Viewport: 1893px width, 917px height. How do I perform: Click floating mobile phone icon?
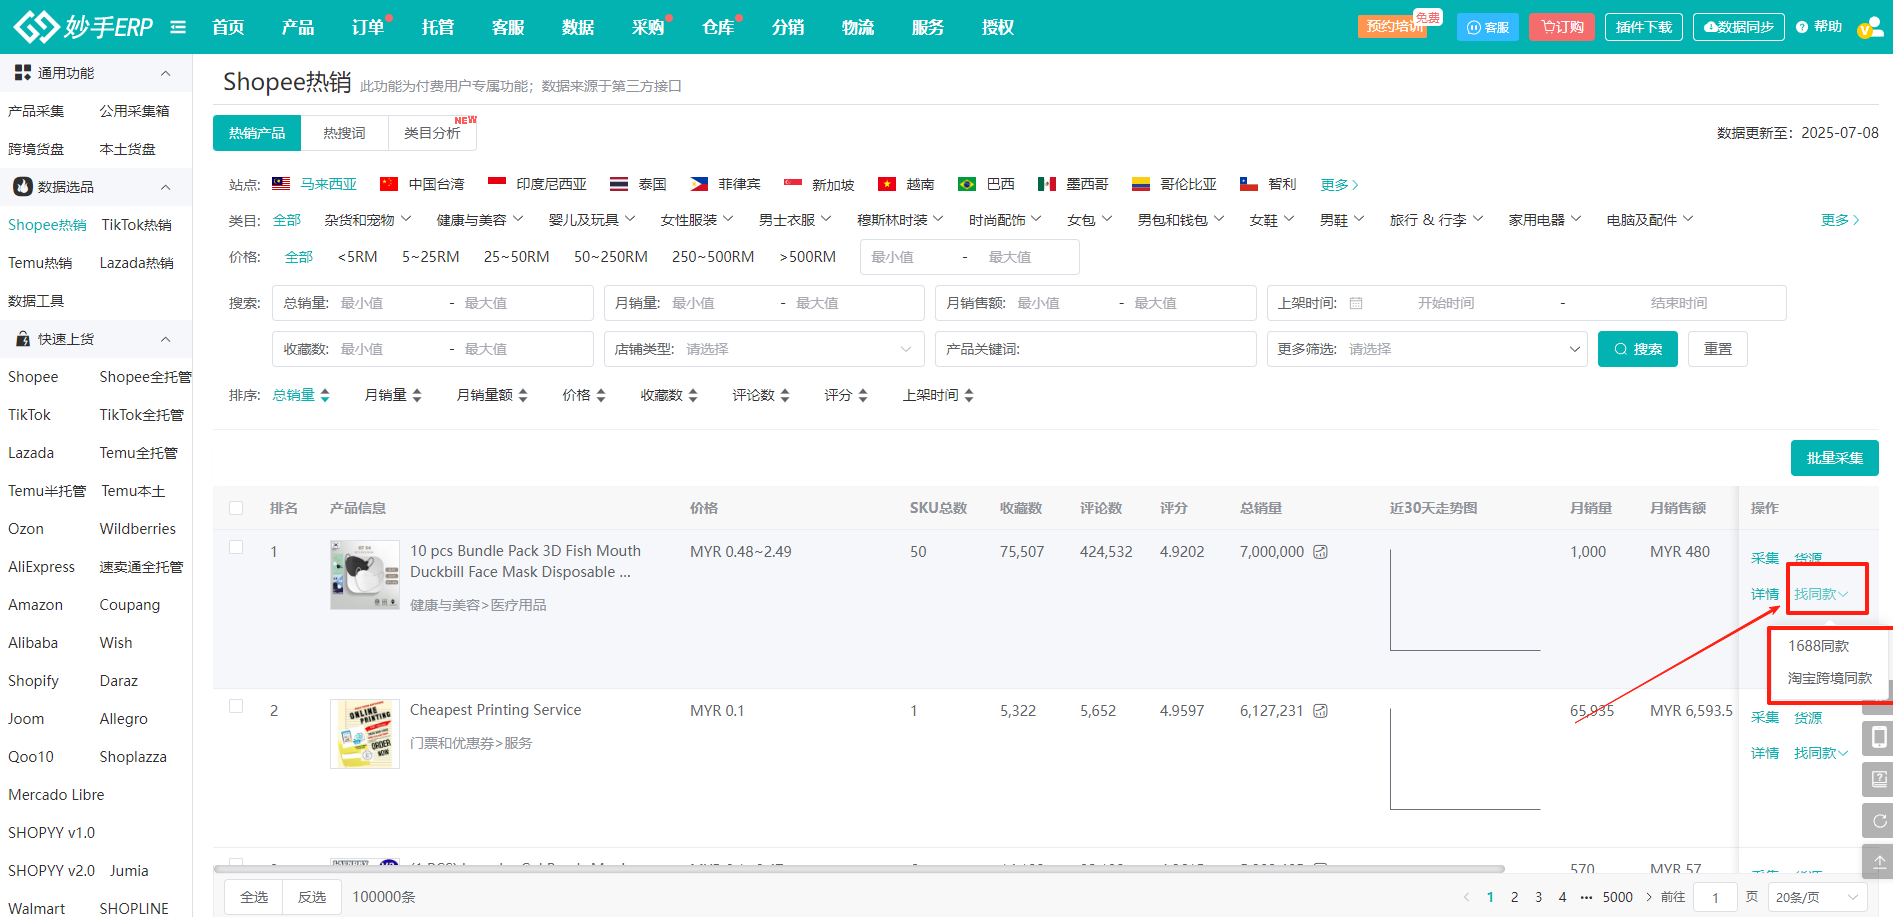(1879, 737)
